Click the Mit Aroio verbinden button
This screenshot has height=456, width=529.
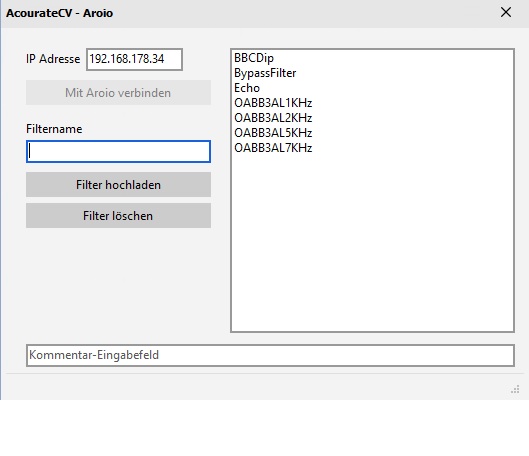(118, 92)
